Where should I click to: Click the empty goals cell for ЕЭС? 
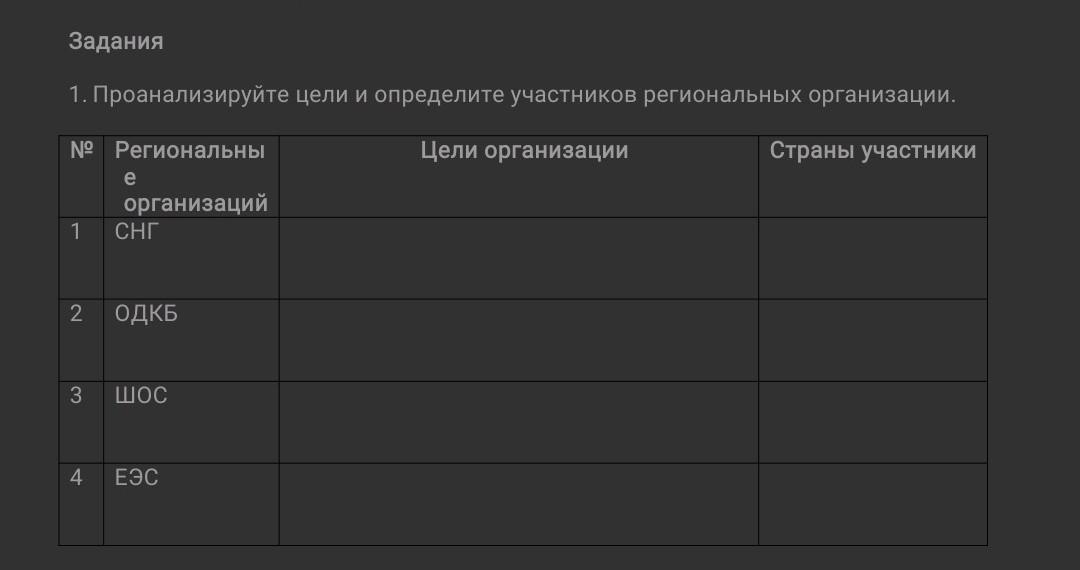[x=518, y=504]
